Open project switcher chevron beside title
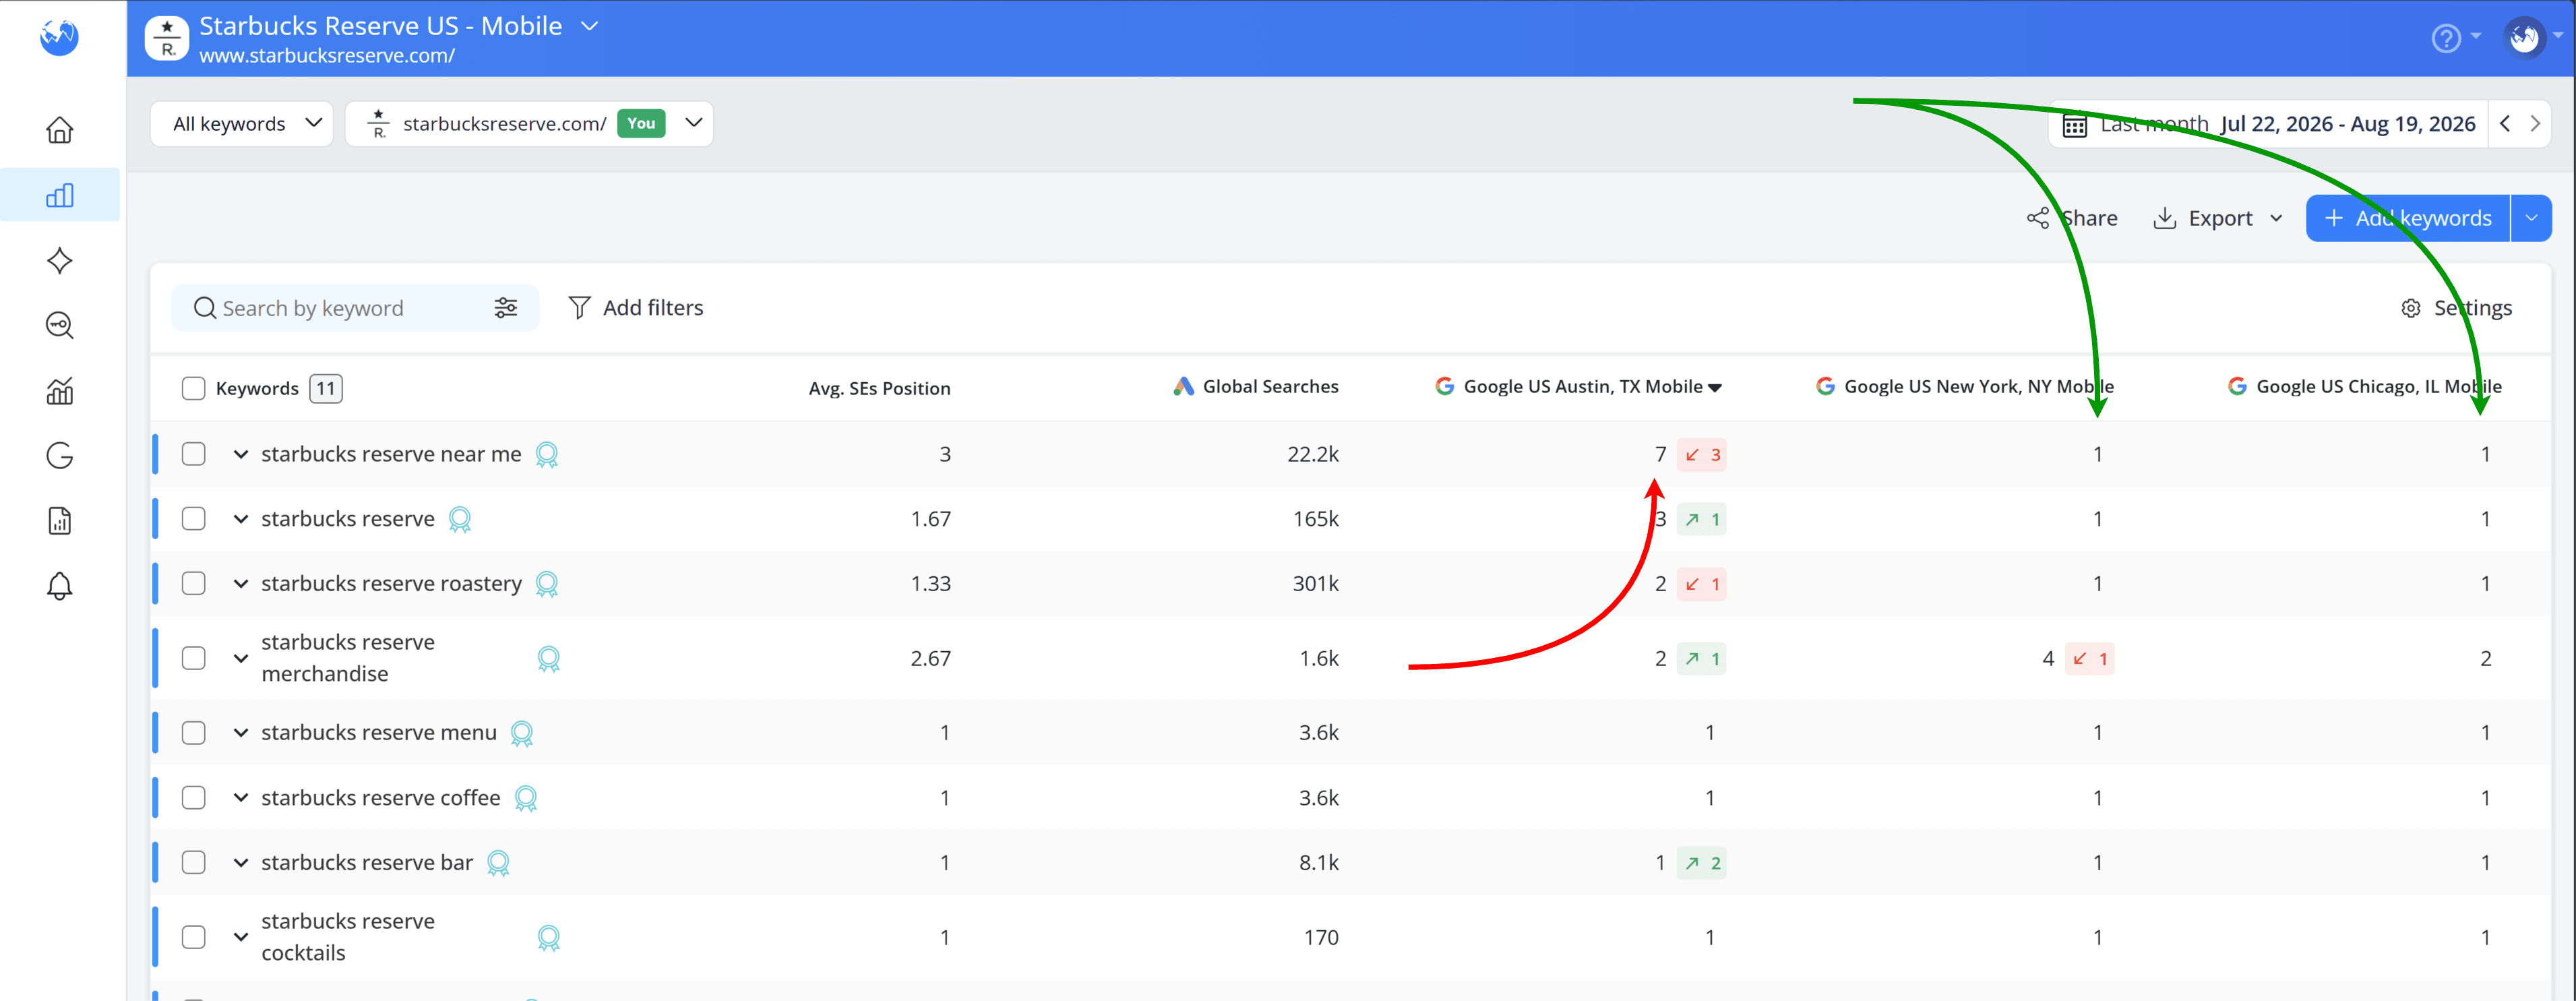This screenshot has width=2576, height=1001. coord(590,26)
